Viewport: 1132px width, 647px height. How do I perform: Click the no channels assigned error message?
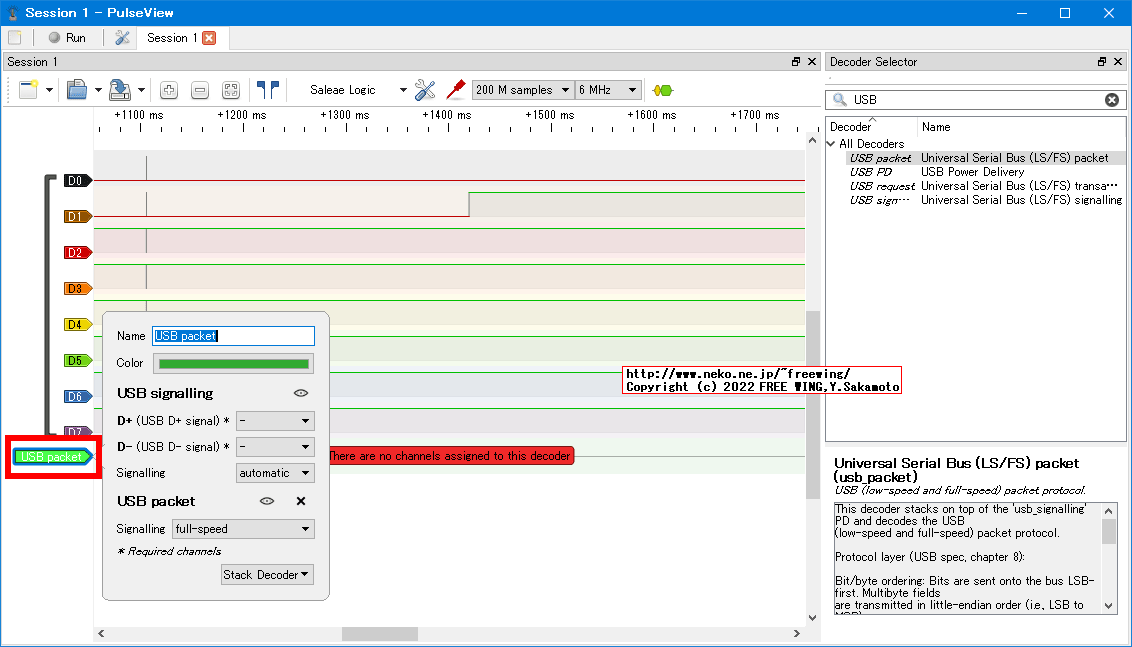450,456
